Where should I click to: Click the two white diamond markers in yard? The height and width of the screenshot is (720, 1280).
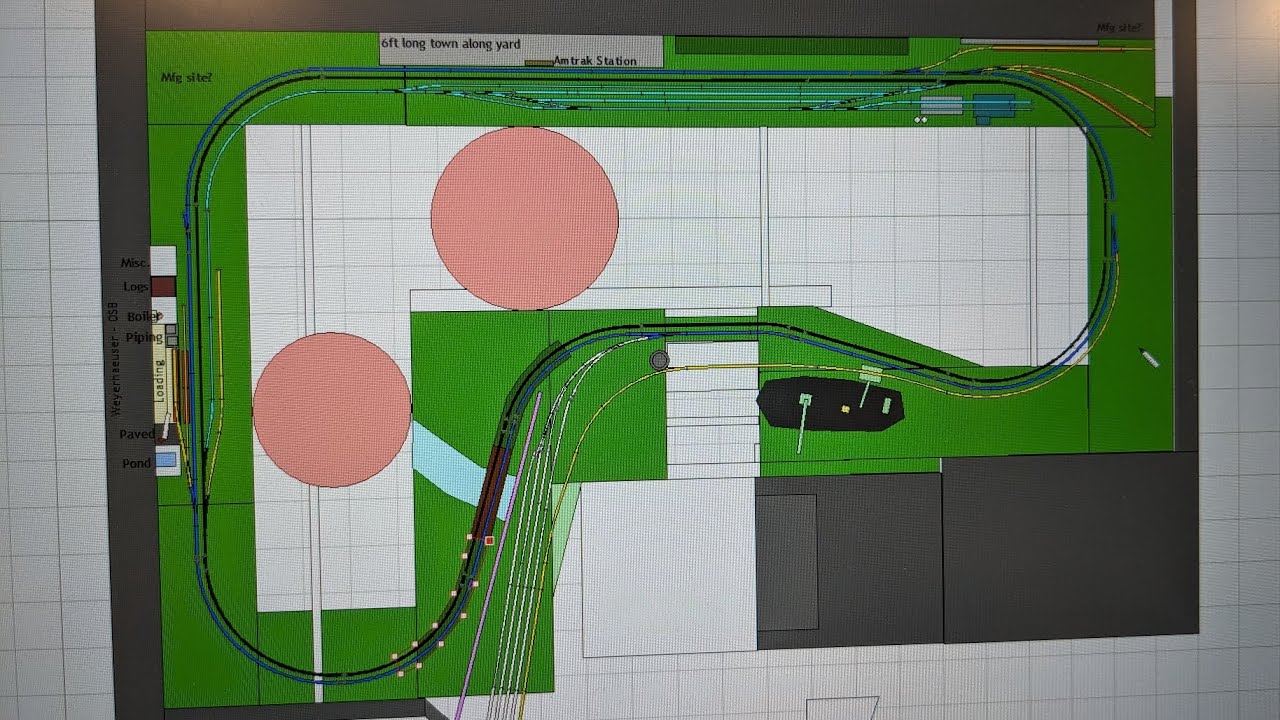(x=921, y=120)
